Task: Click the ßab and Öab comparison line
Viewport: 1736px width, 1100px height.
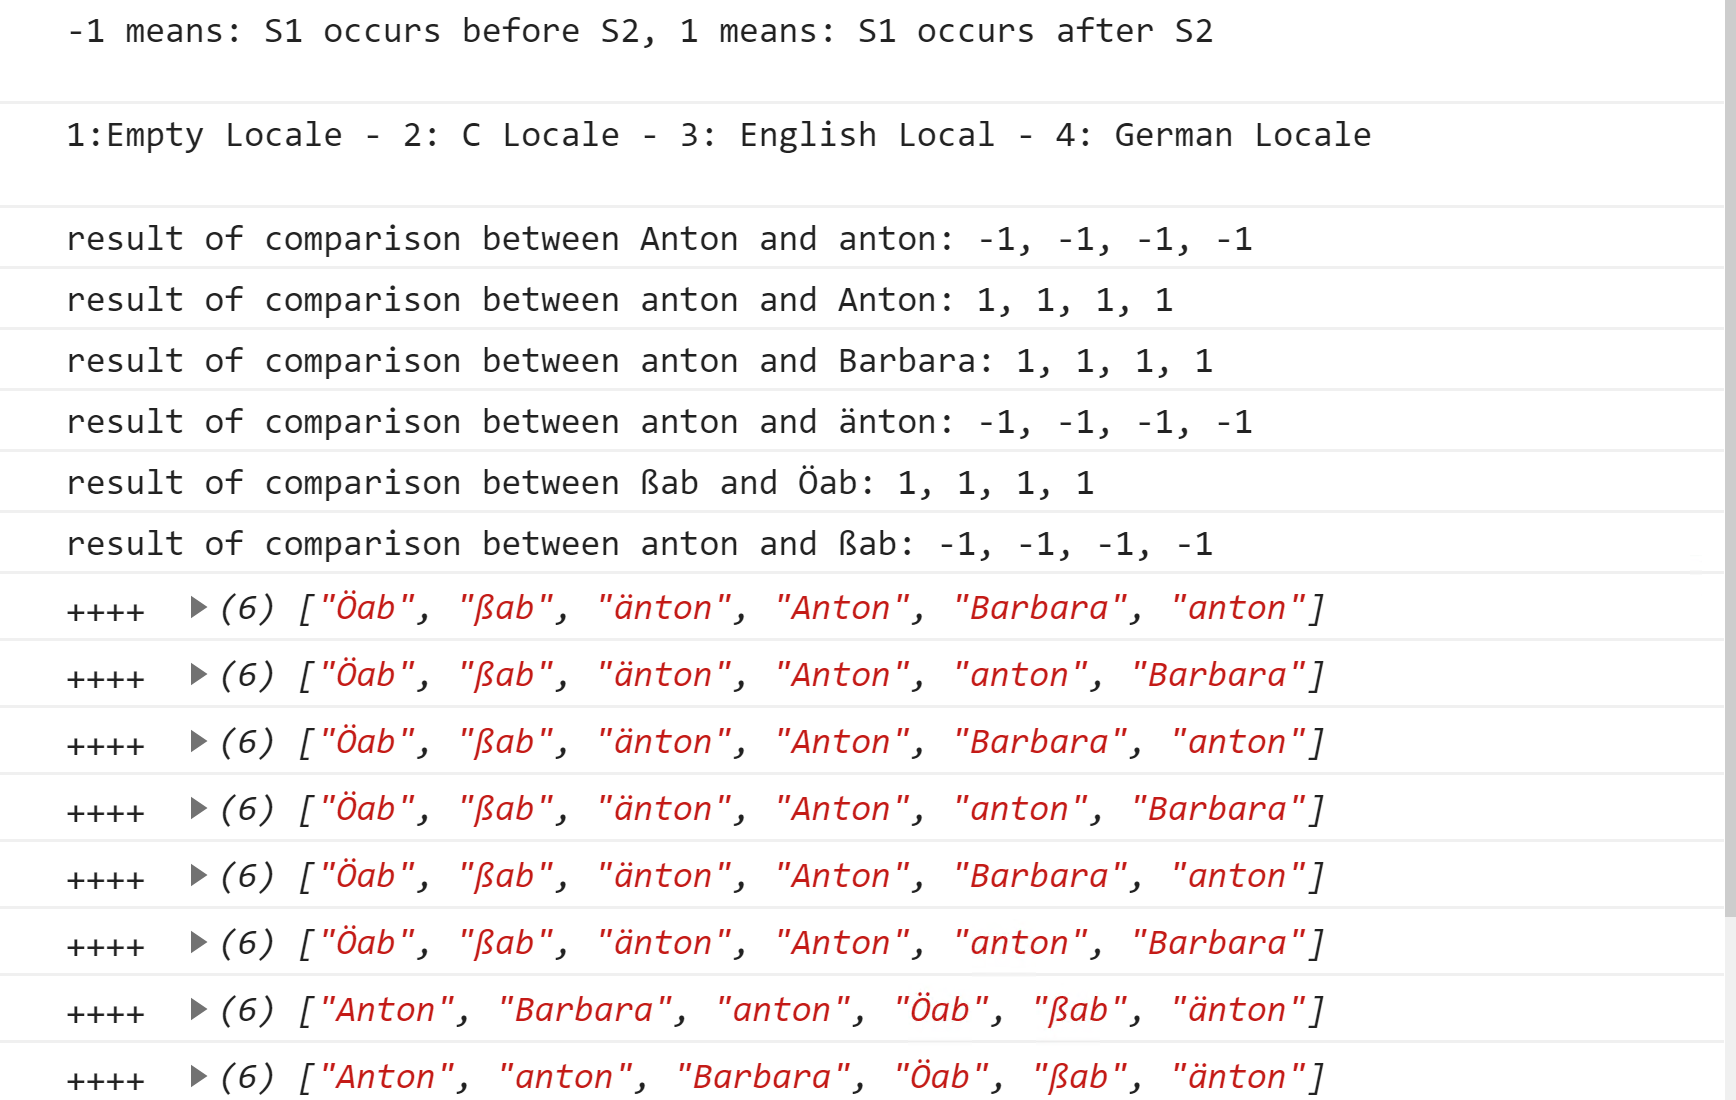Action: (x=580, y=483)
